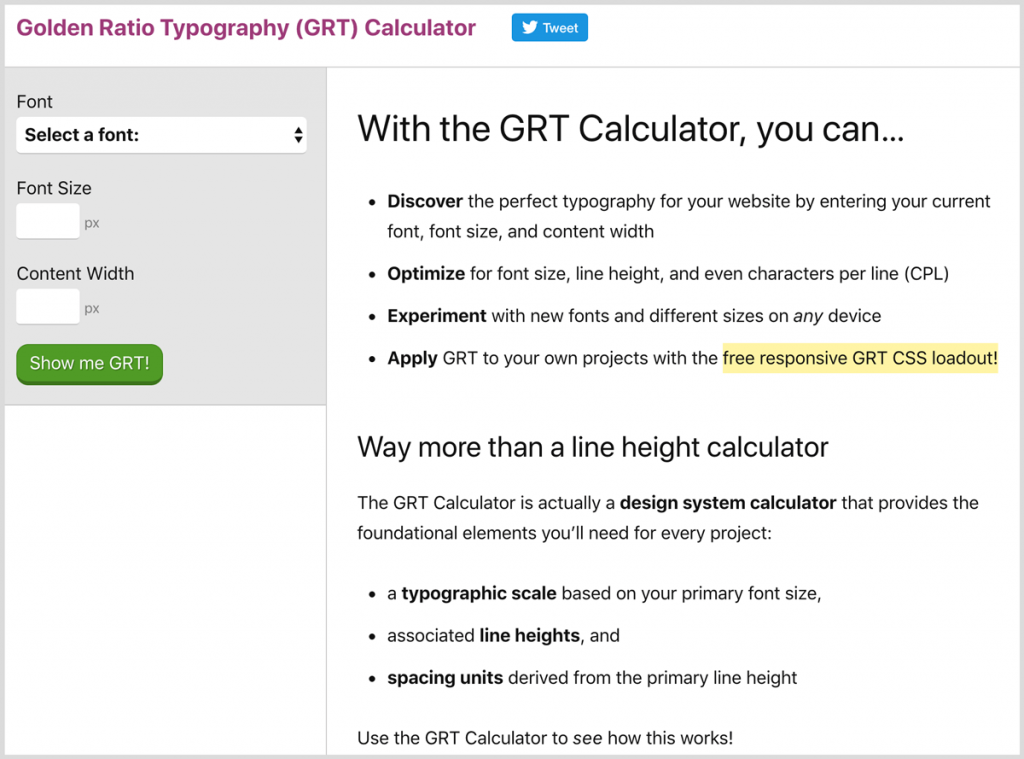Click the bold 'spacing units' text
The image size is (1024, 759).
(445, 678)
